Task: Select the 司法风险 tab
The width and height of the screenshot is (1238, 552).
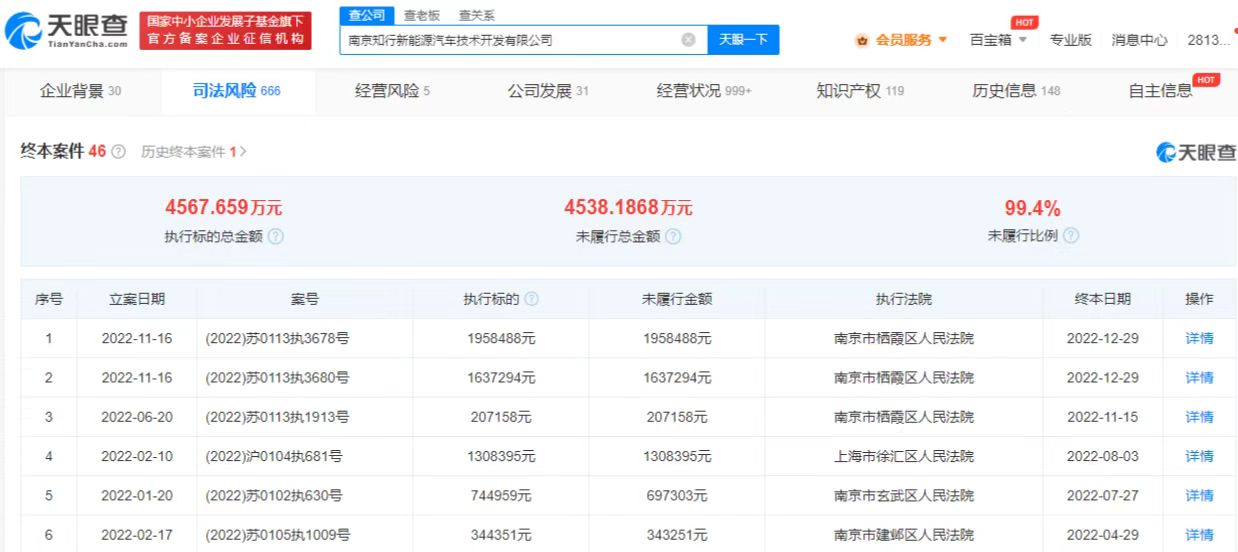Action: click(236, 91)
